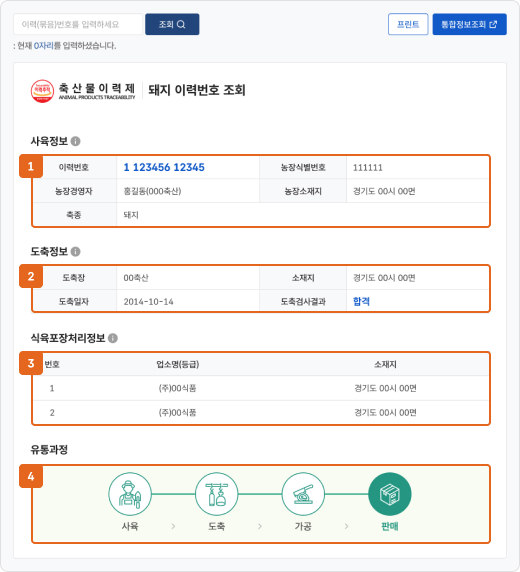Image resolution: width=520 pixels, height=572 pixels.
Task: Click the 유통과정 section heading
Action: point(49,449)
